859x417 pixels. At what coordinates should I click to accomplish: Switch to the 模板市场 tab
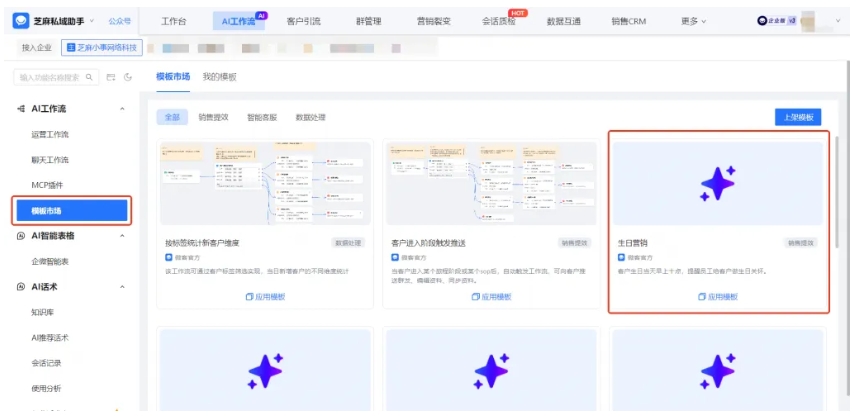click(173, 77)
